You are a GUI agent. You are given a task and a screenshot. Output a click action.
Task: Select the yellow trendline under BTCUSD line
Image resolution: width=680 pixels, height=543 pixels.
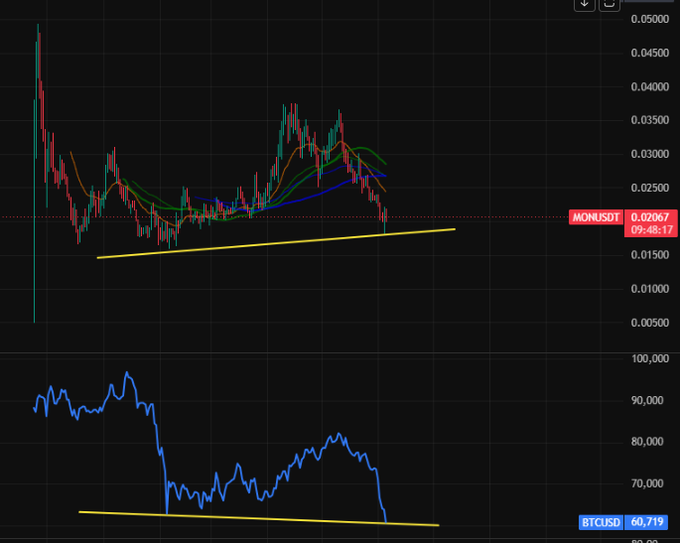[259, 518]
